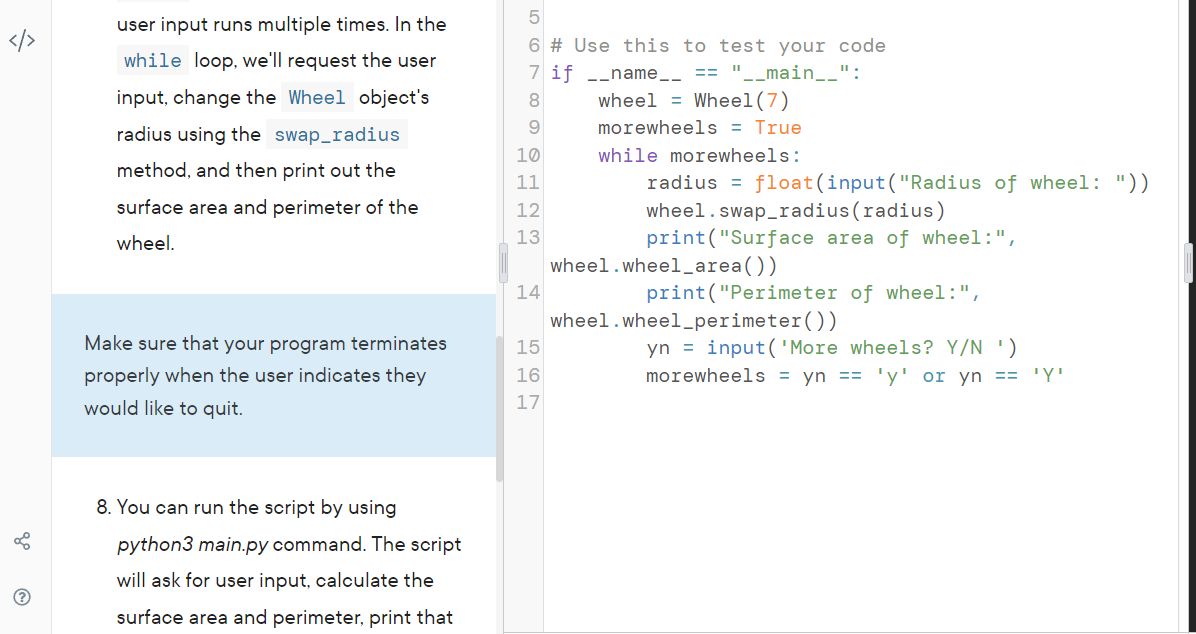Select the True keyword on line 9
The image size is (1196, 634).
tap(778, 127)
